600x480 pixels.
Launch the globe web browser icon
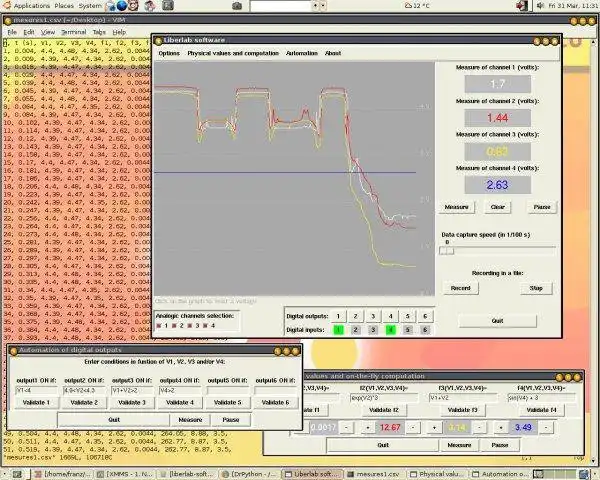(x=122, y=6)
